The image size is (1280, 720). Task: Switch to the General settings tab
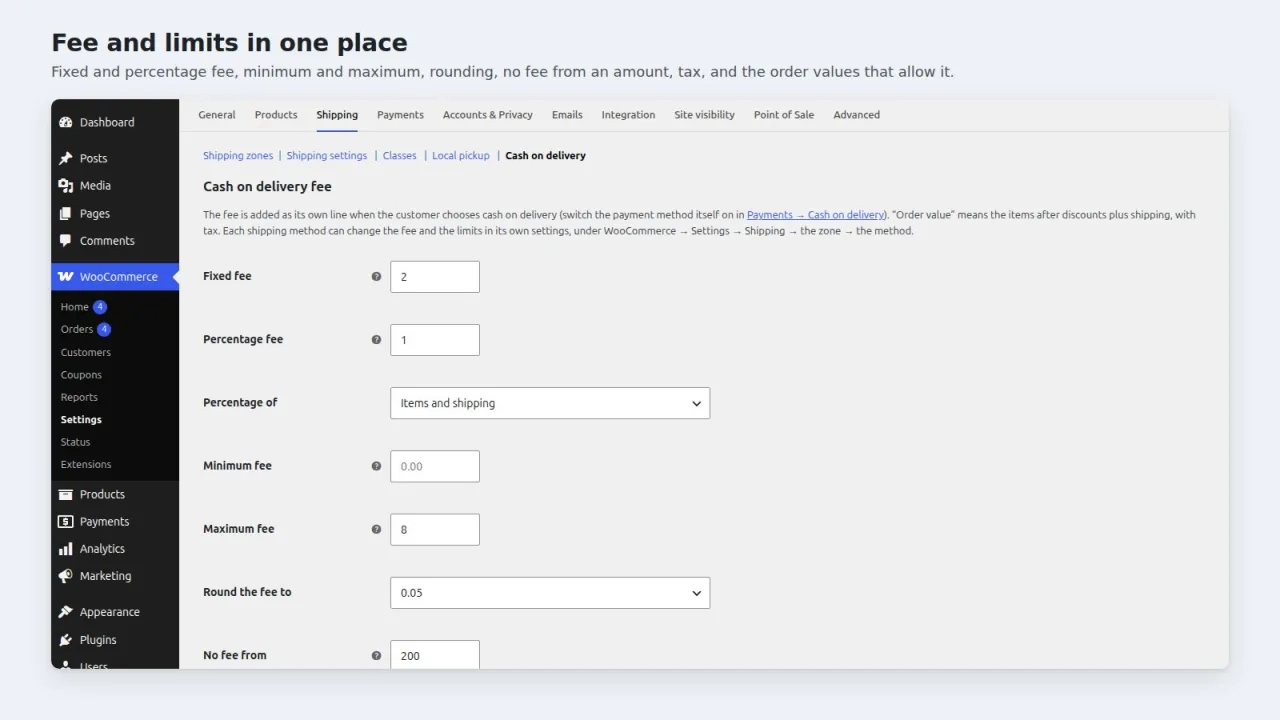pyautogui.click(x=217, y=115)
